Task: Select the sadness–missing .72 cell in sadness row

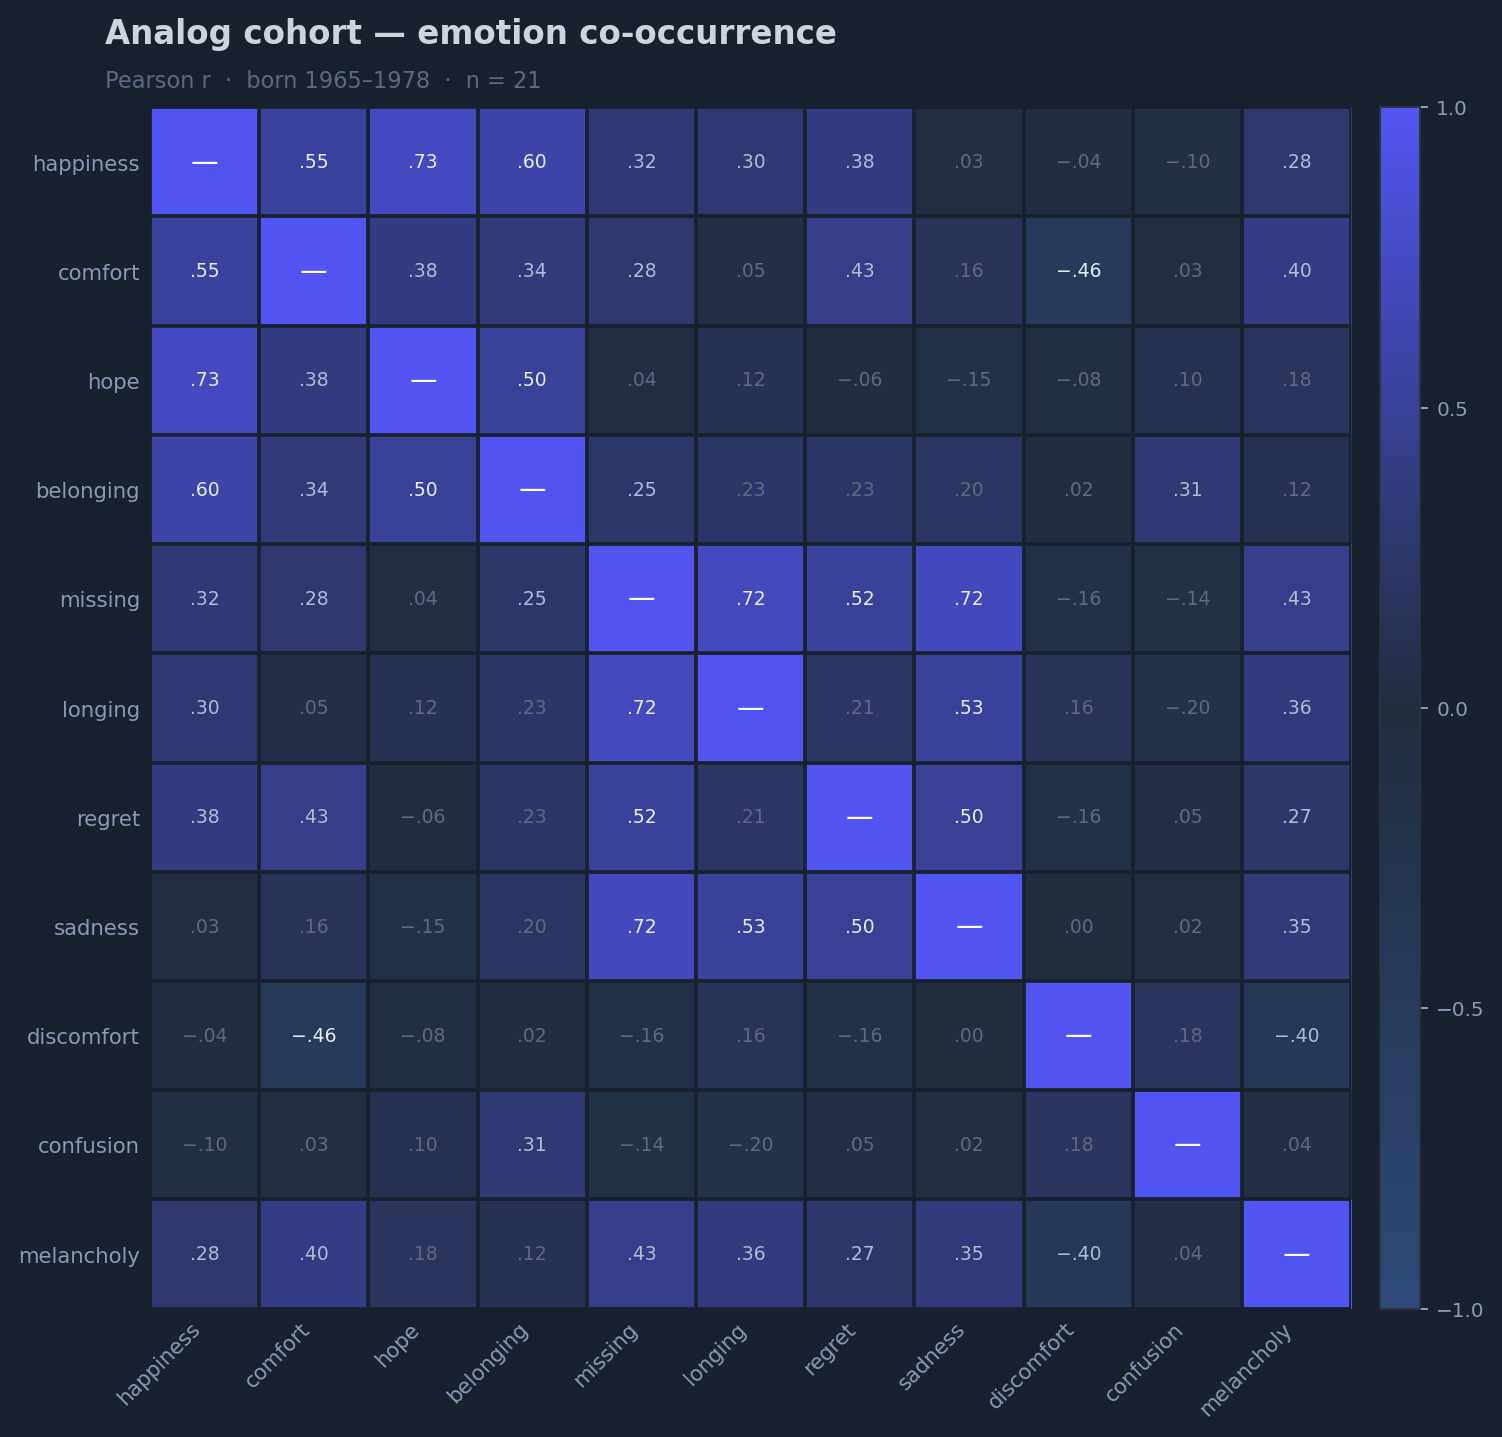Action: 641,927
